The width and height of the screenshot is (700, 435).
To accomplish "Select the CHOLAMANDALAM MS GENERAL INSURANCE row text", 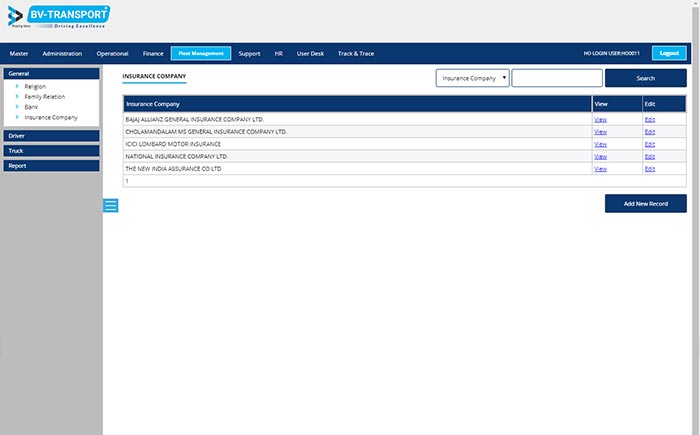I will point(206,132).
